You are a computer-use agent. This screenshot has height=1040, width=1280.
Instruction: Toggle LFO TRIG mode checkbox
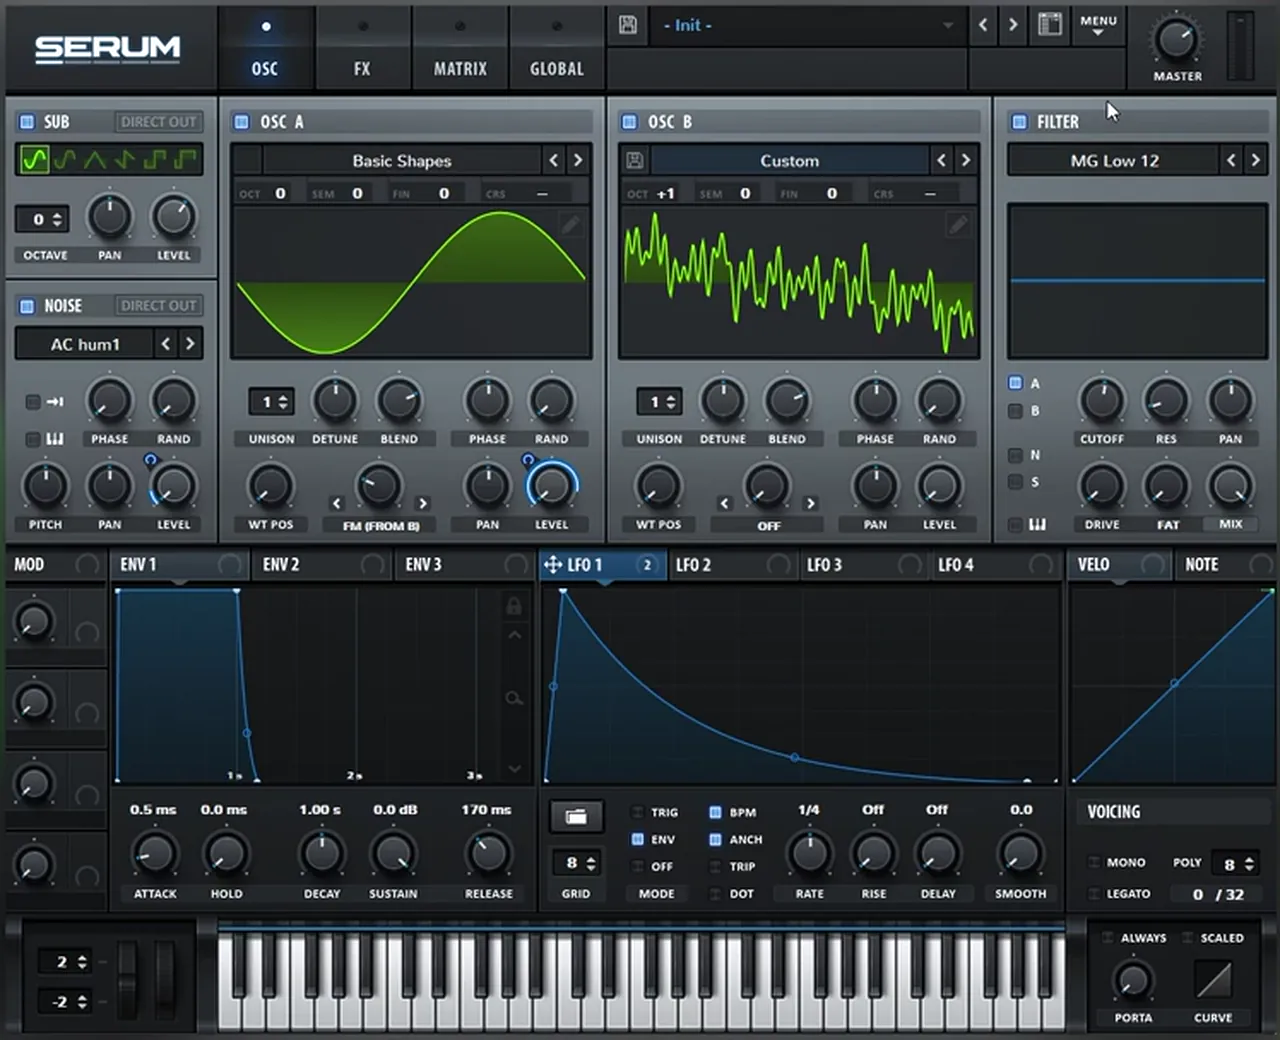click(x=637, y=812)
